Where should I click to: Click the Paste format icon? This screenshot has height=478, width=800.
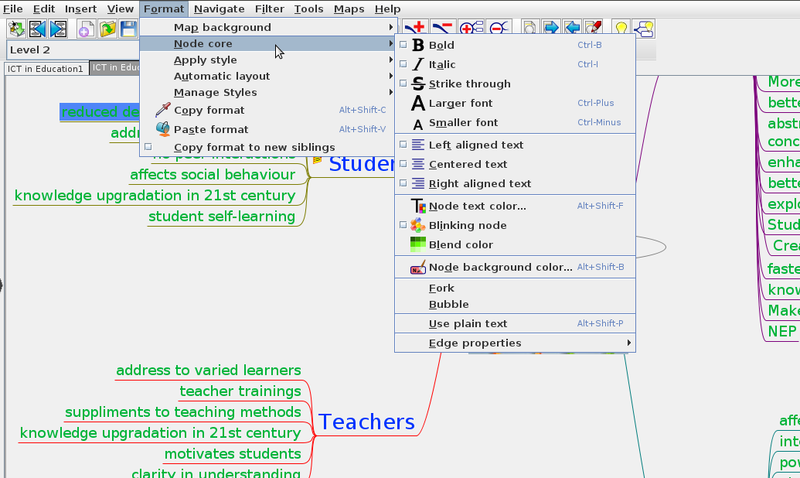(x=163, y=129)
